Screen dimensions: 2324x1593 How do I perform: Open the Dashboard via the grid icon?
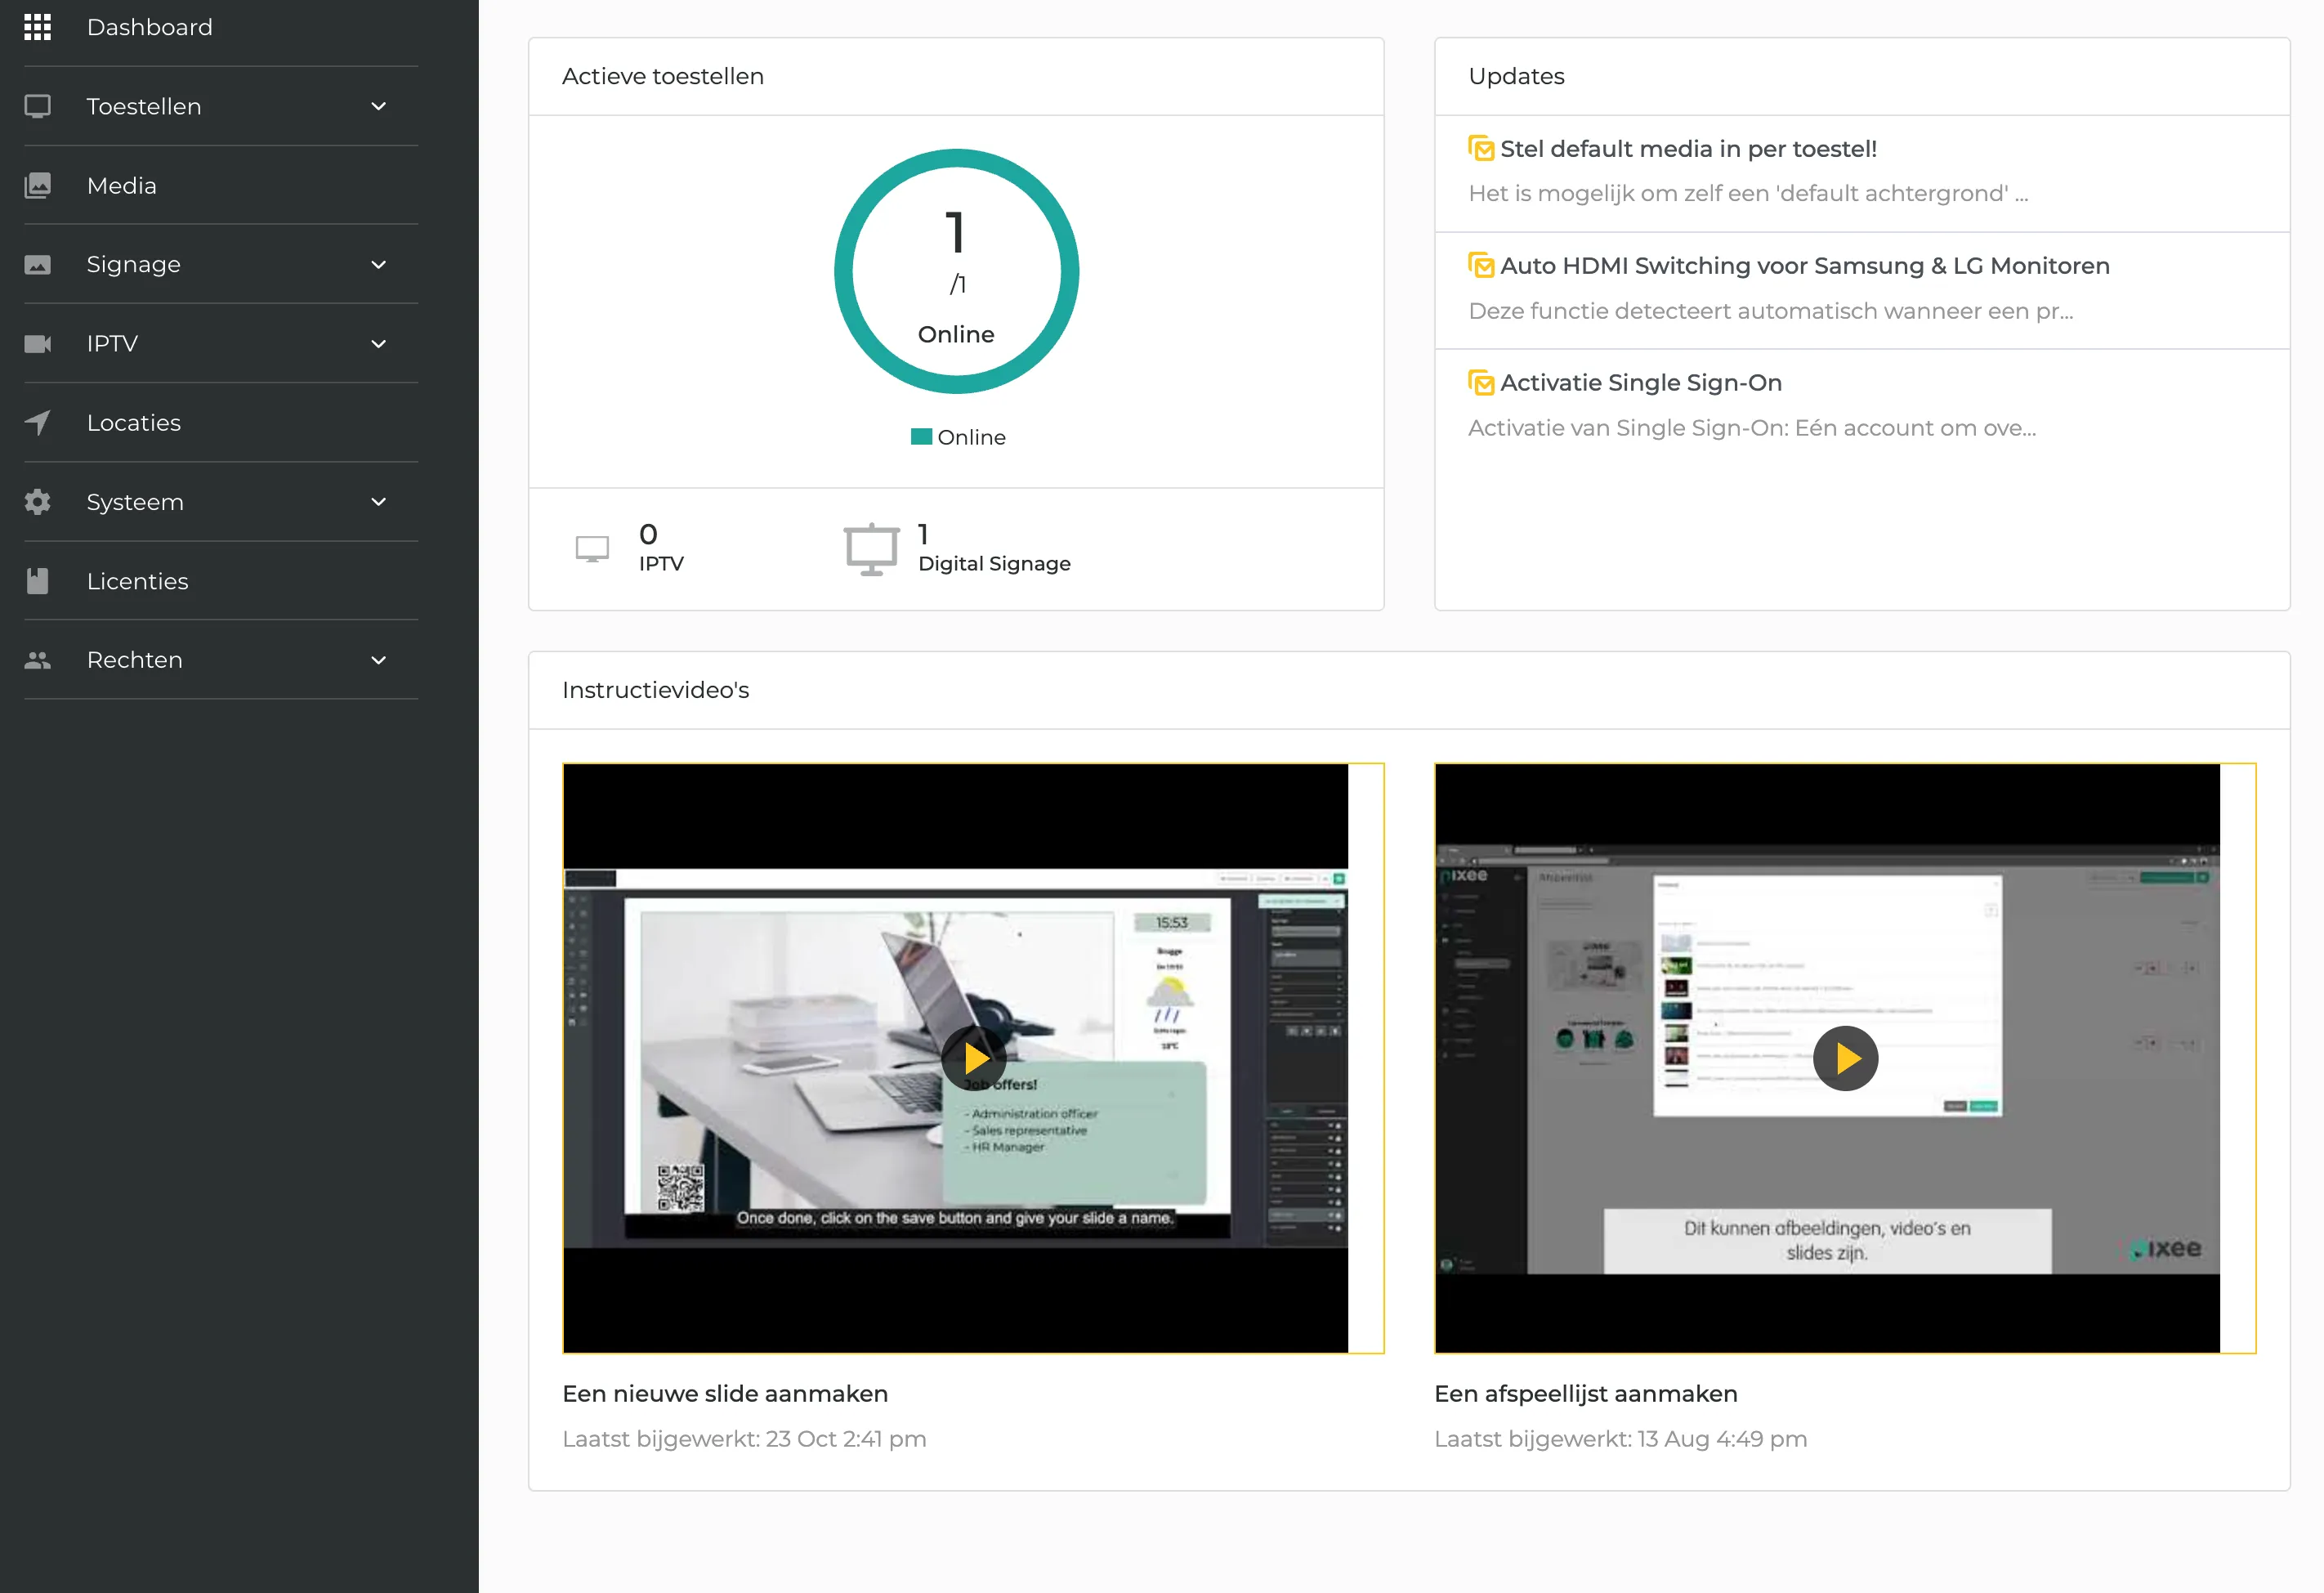pos(37,27)
